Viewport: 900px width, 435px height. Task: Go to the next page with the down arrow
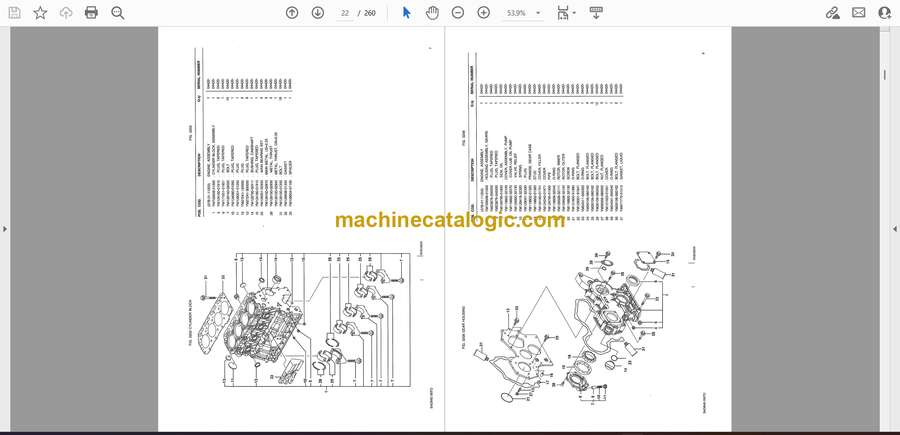318,13
